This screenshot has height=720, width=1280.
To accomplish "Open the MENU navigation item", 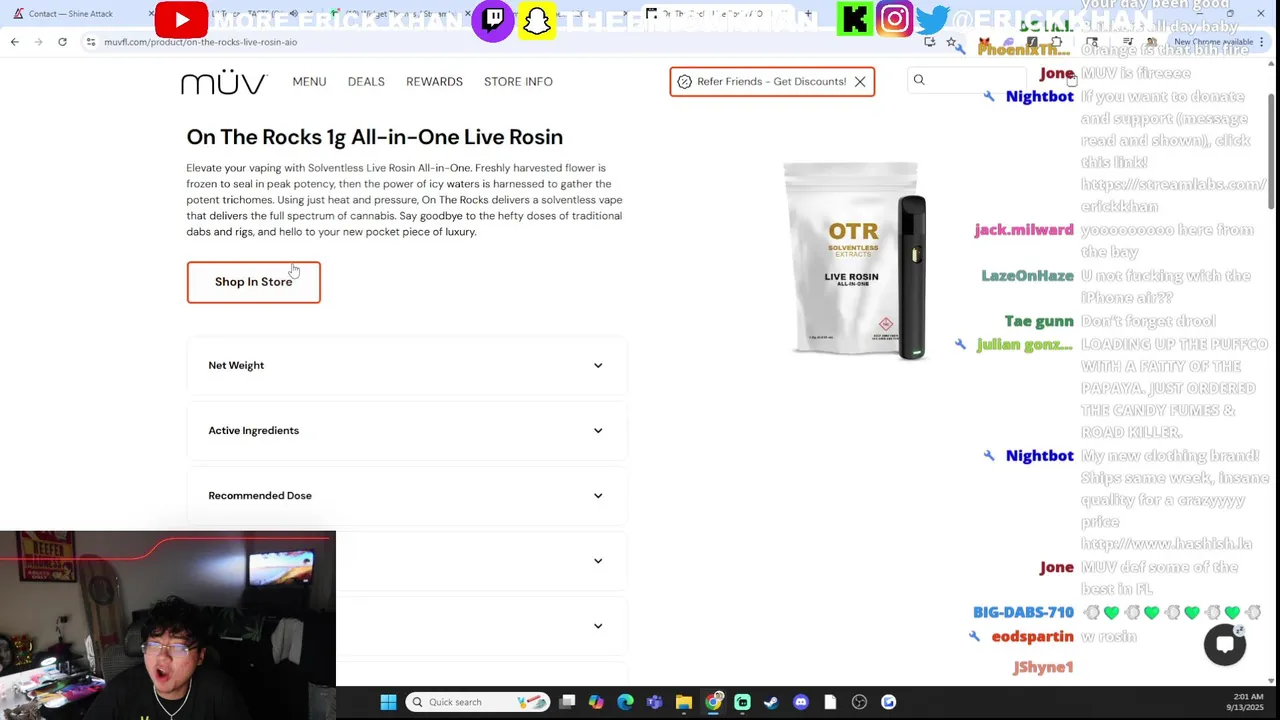I will click(309, 82).
